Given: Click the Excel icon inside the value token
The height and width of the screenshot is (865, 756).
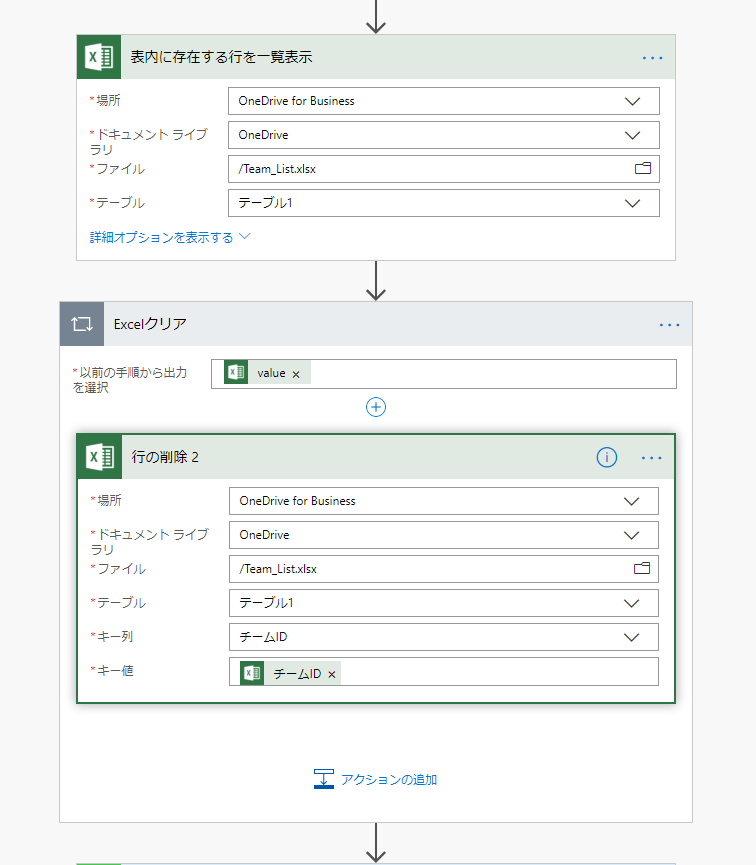Looking at the screenshot, I should pyautogui.click(x=234, y=371).
